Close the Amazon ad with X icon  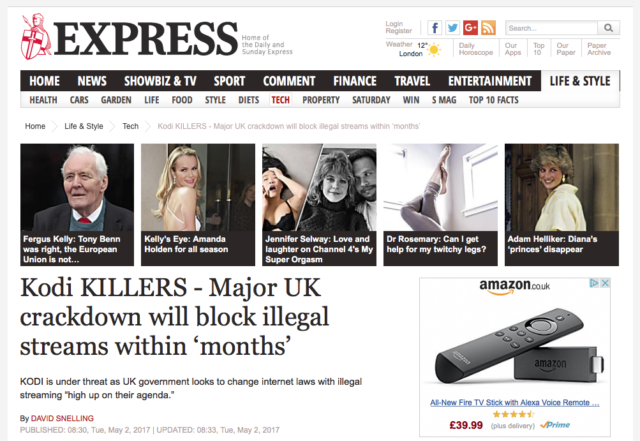[605, 283]
